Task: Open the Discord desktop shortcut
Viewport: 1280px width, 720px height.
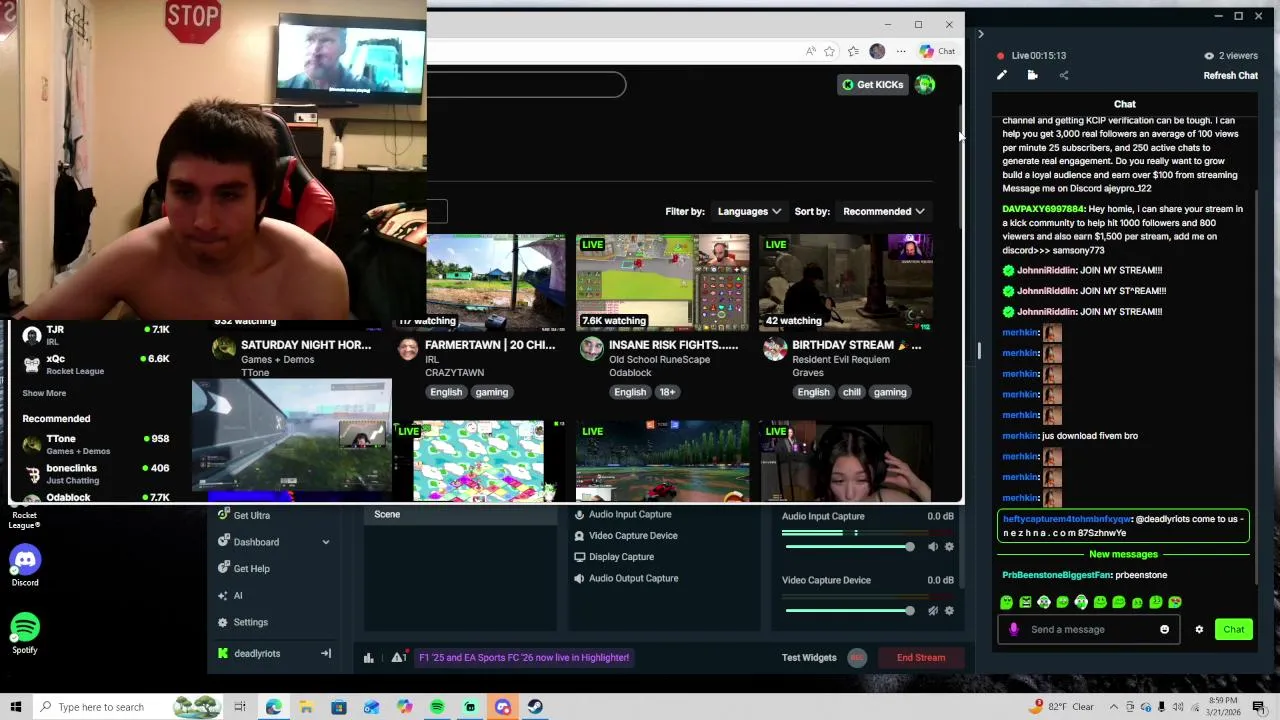Action: point(25,566)
